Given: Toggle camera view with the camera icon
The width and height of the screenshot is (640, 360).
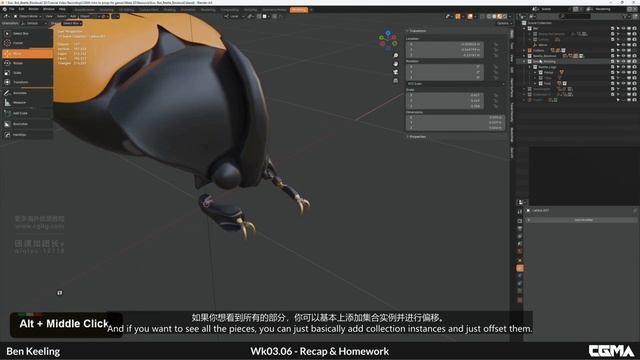Looking at the screenshot, I should [396, 72].
